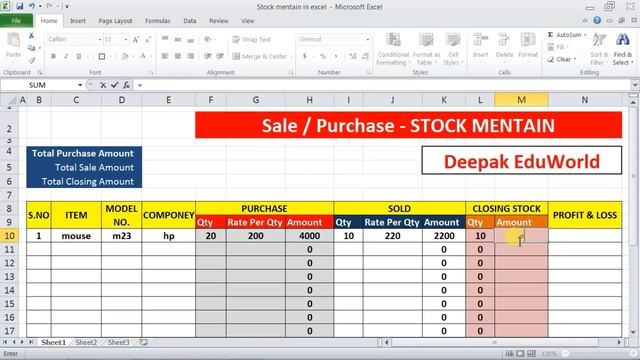Image resolution: width=640 pixels, height=360 pixels.
Task: Switch to the Page Layout tab
Action: coord(115,21)
